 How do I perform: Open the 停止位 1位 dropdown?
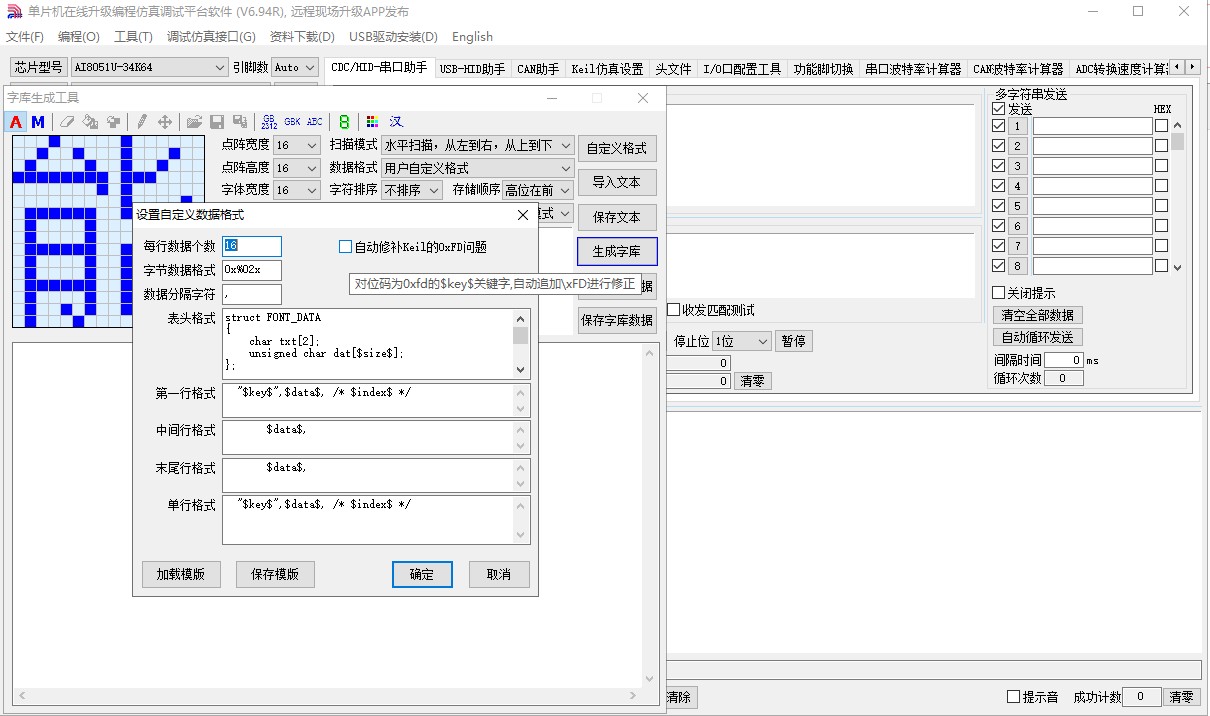[742, 341]
